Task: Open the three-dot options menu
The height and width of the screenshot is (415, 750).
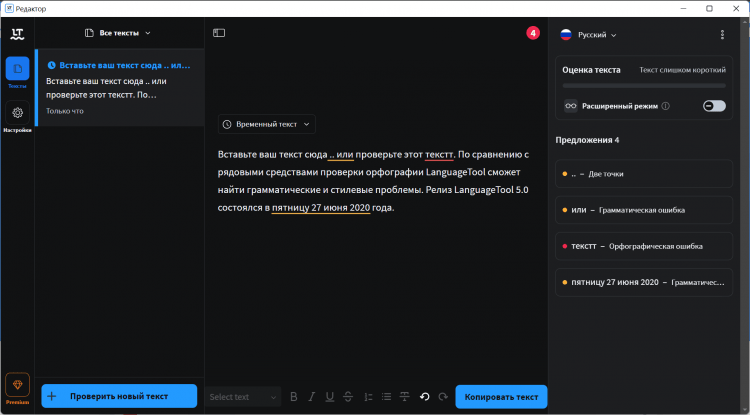Action: (722, 35)
